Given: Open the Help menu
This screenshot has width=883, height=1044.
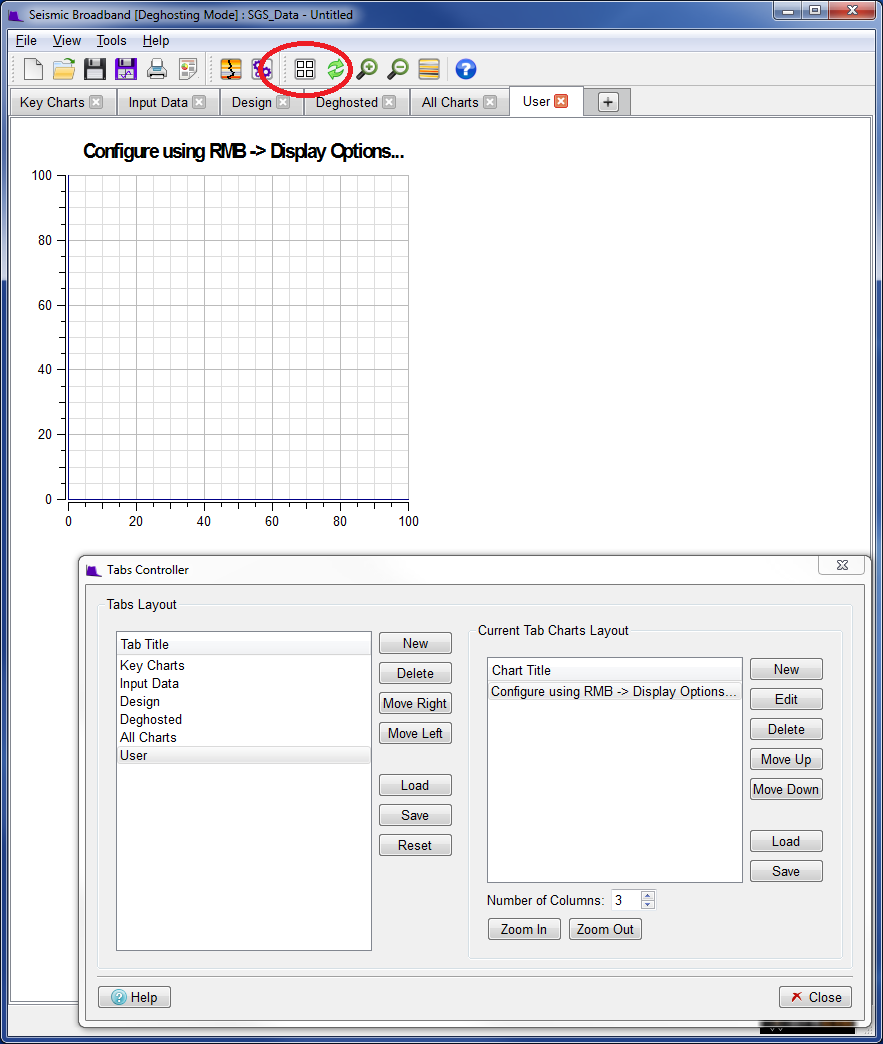Looking at the screenshot, I should (x=156, y=41).
